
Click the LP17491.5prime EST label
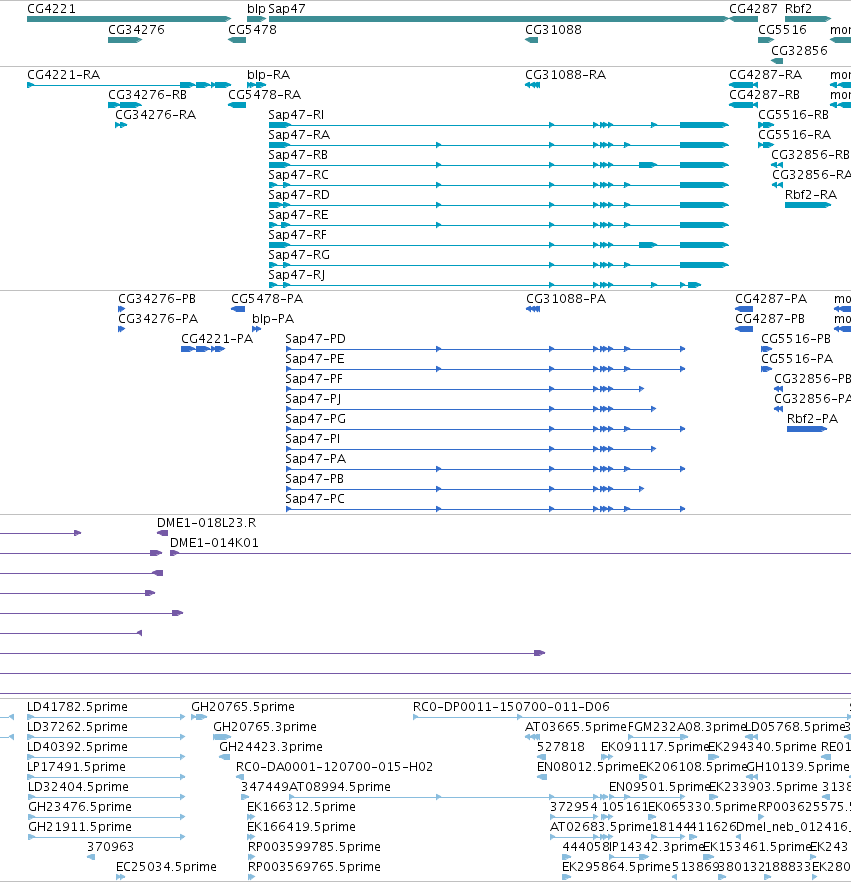[x=76, y=767]
